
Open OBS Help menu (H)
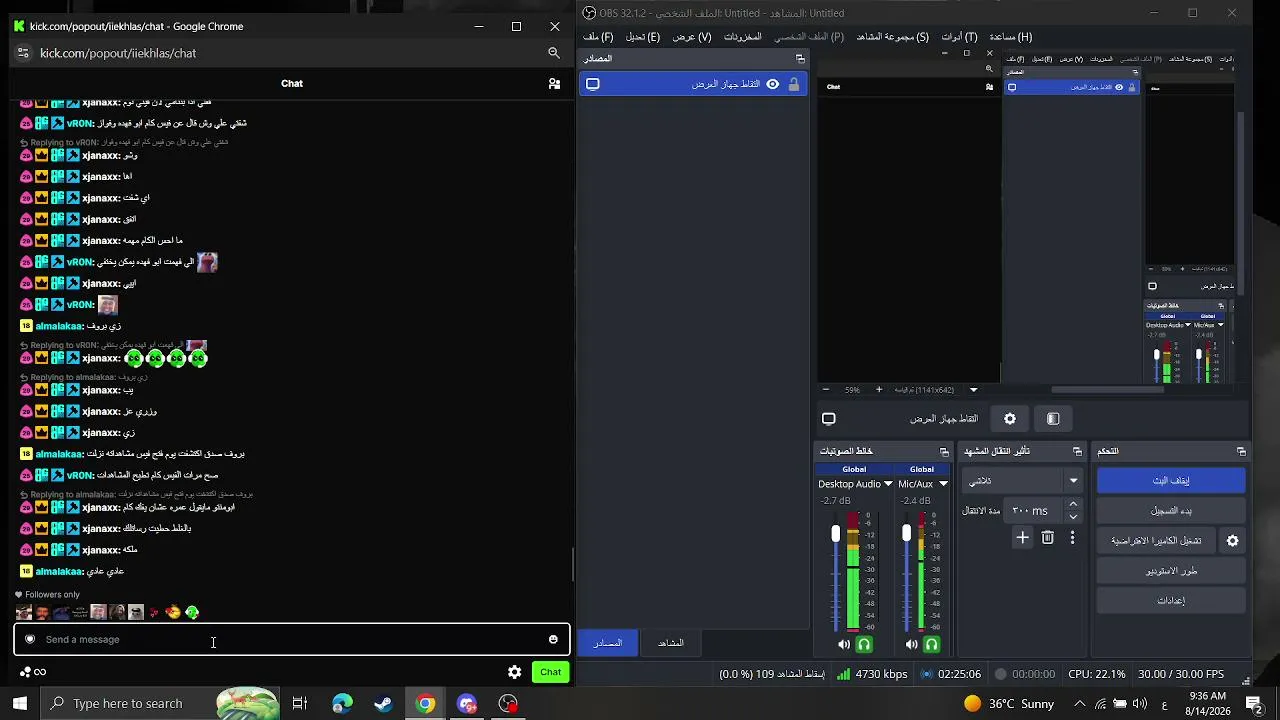(1010, 37)
